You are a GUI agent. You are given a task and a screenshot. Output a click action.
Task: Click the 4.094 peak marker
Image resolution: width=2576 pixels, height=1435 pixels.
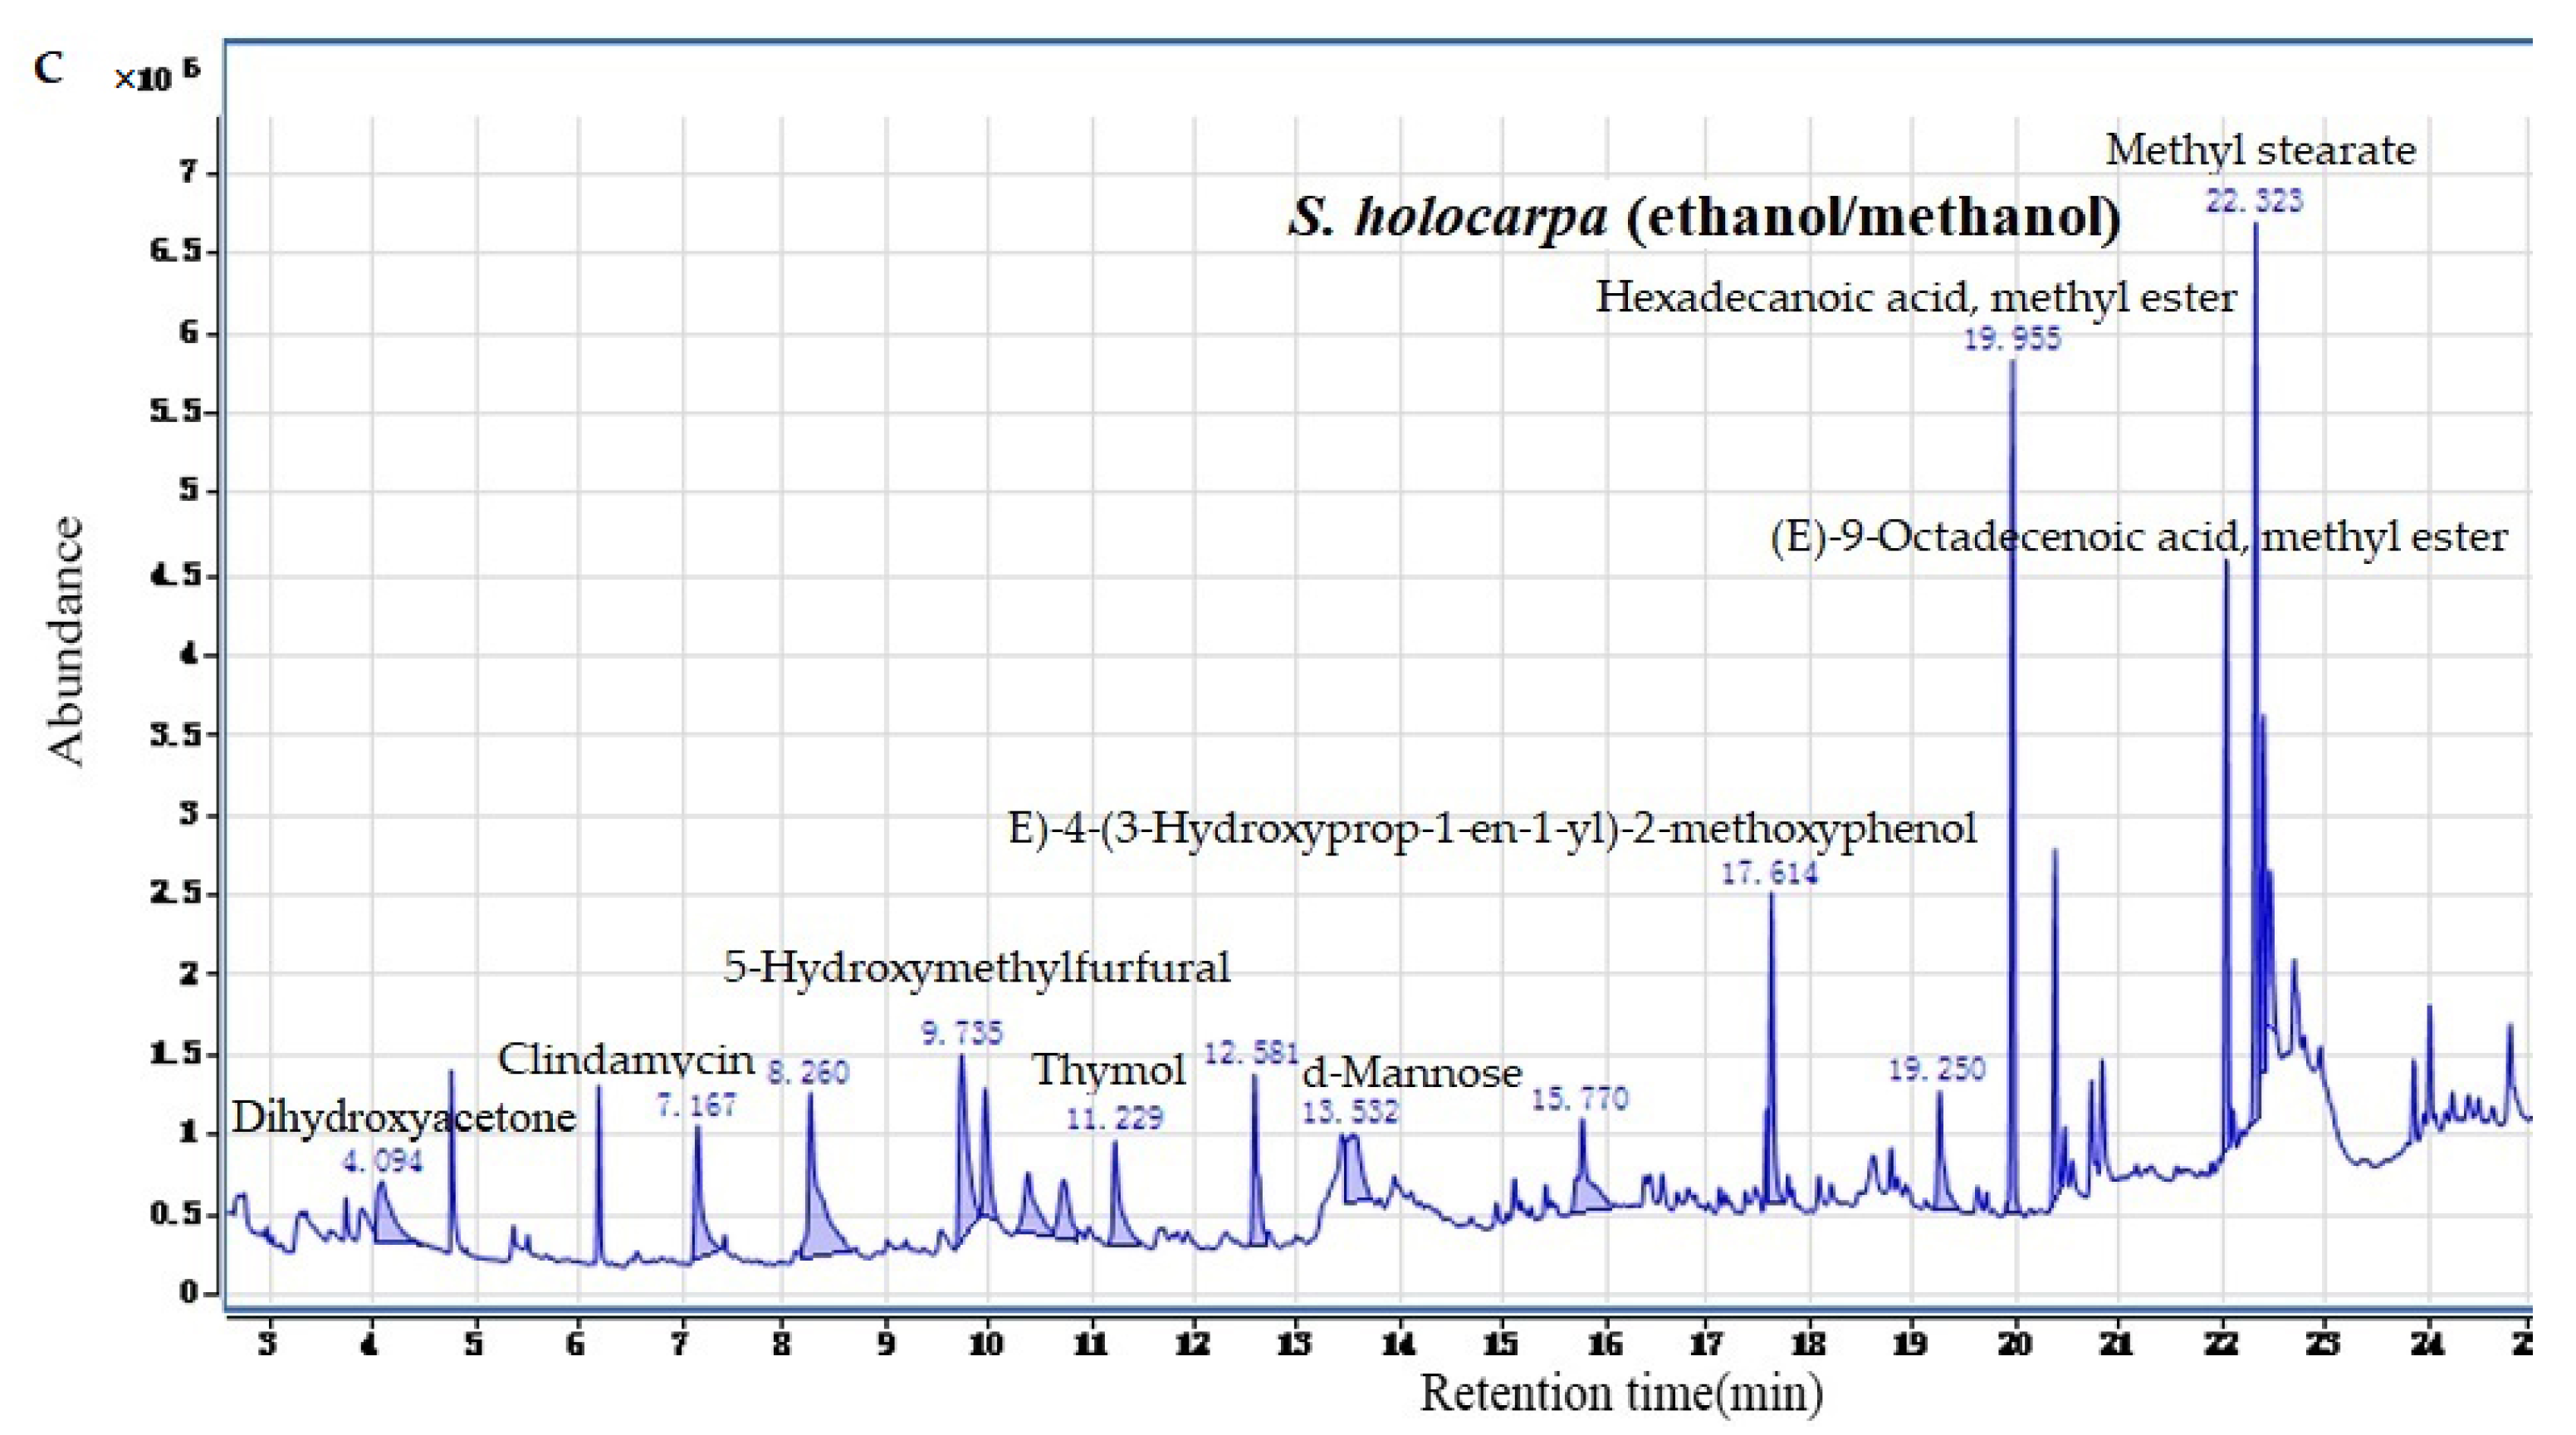click(x=382, y=1161)
